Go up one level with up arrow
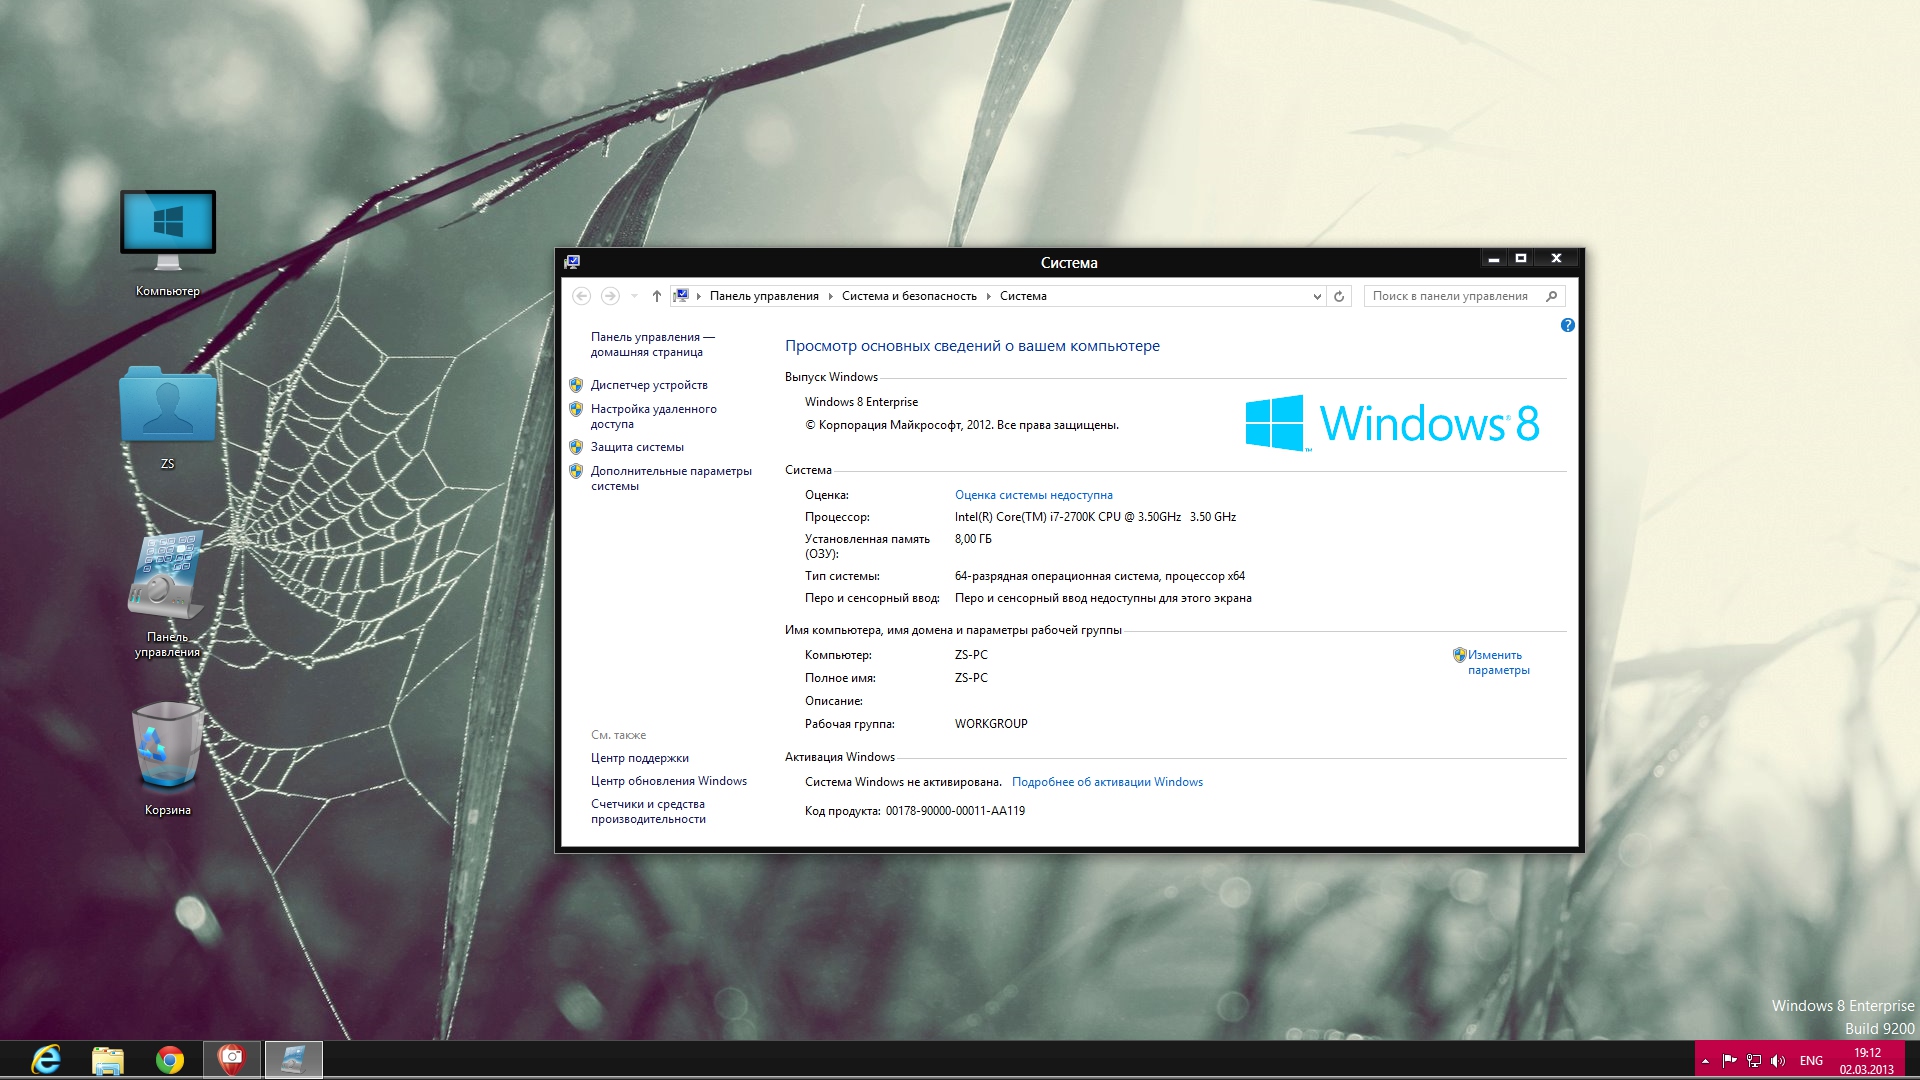1920x1080 pixels. point(656,296)
